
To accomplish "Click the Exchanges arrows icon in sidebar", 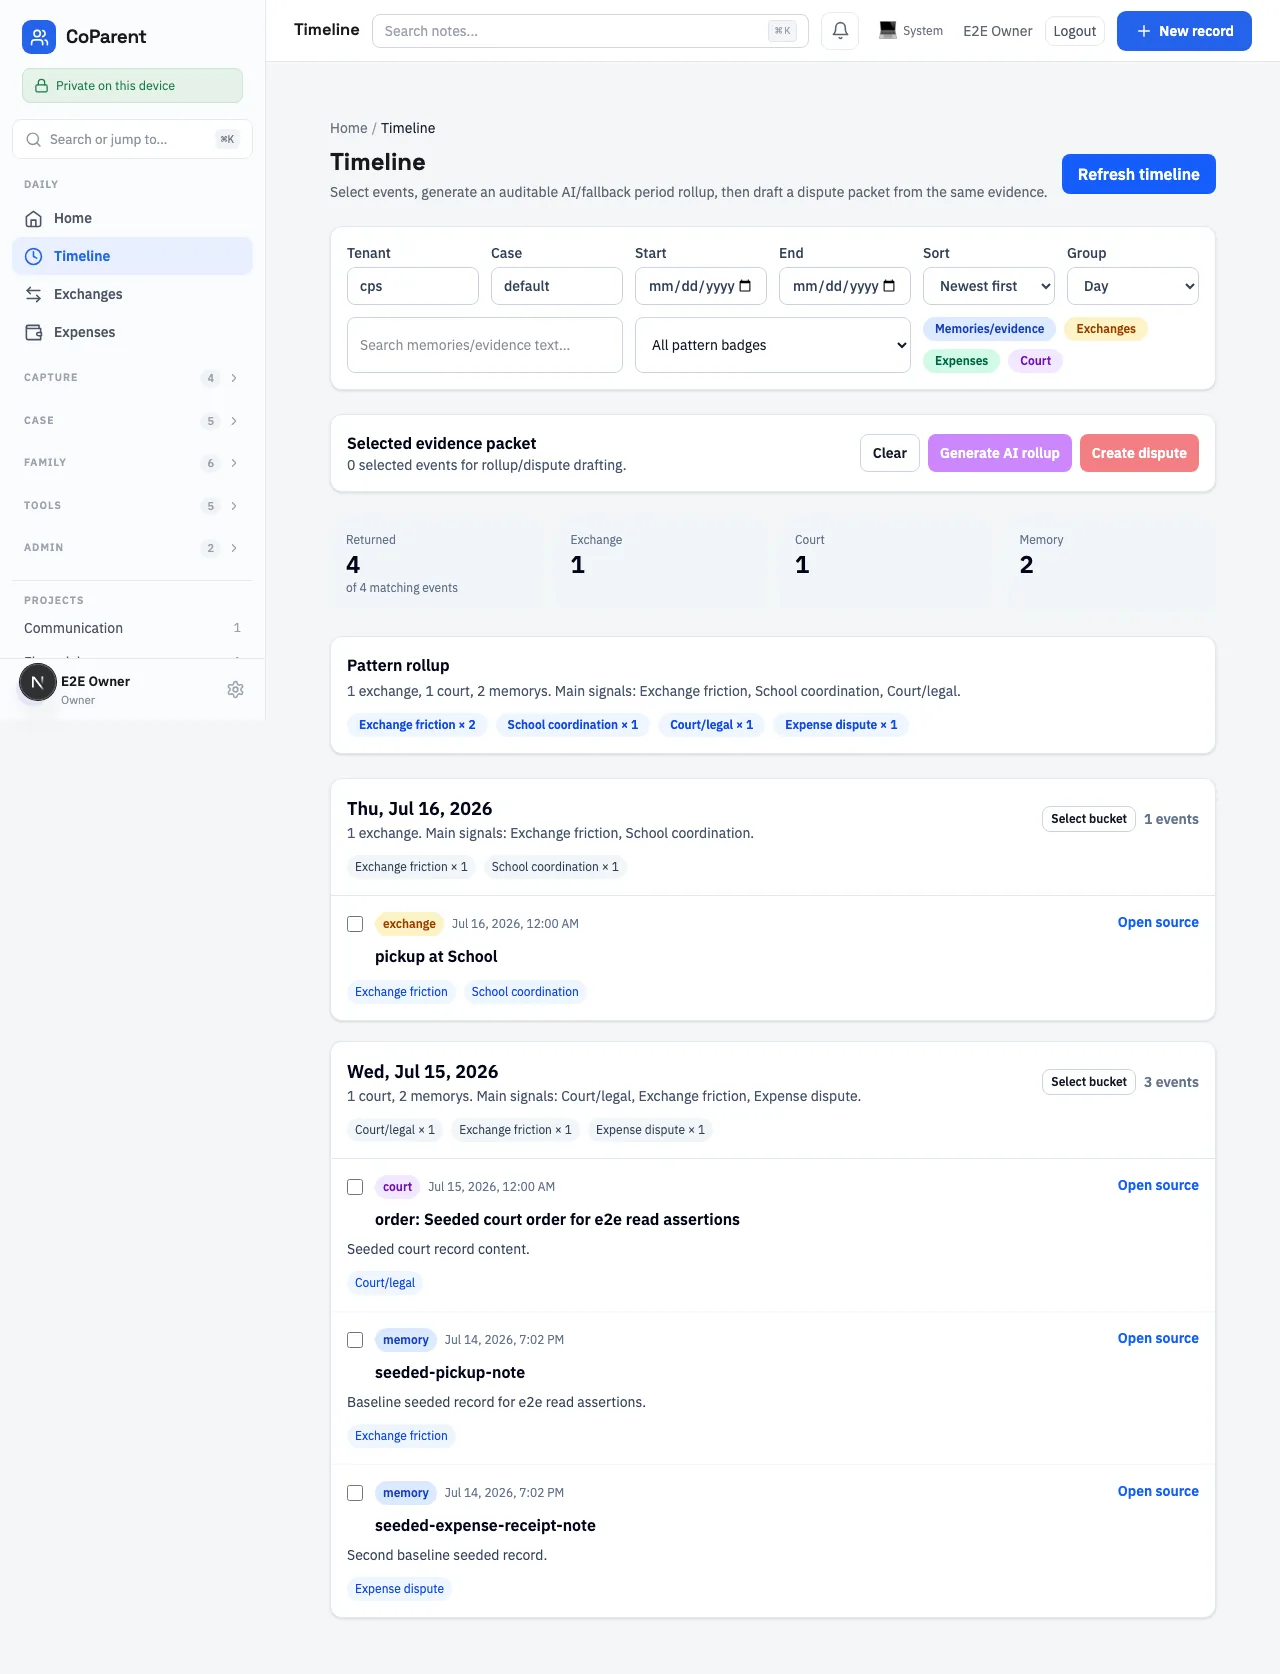I will pos(34,294).
